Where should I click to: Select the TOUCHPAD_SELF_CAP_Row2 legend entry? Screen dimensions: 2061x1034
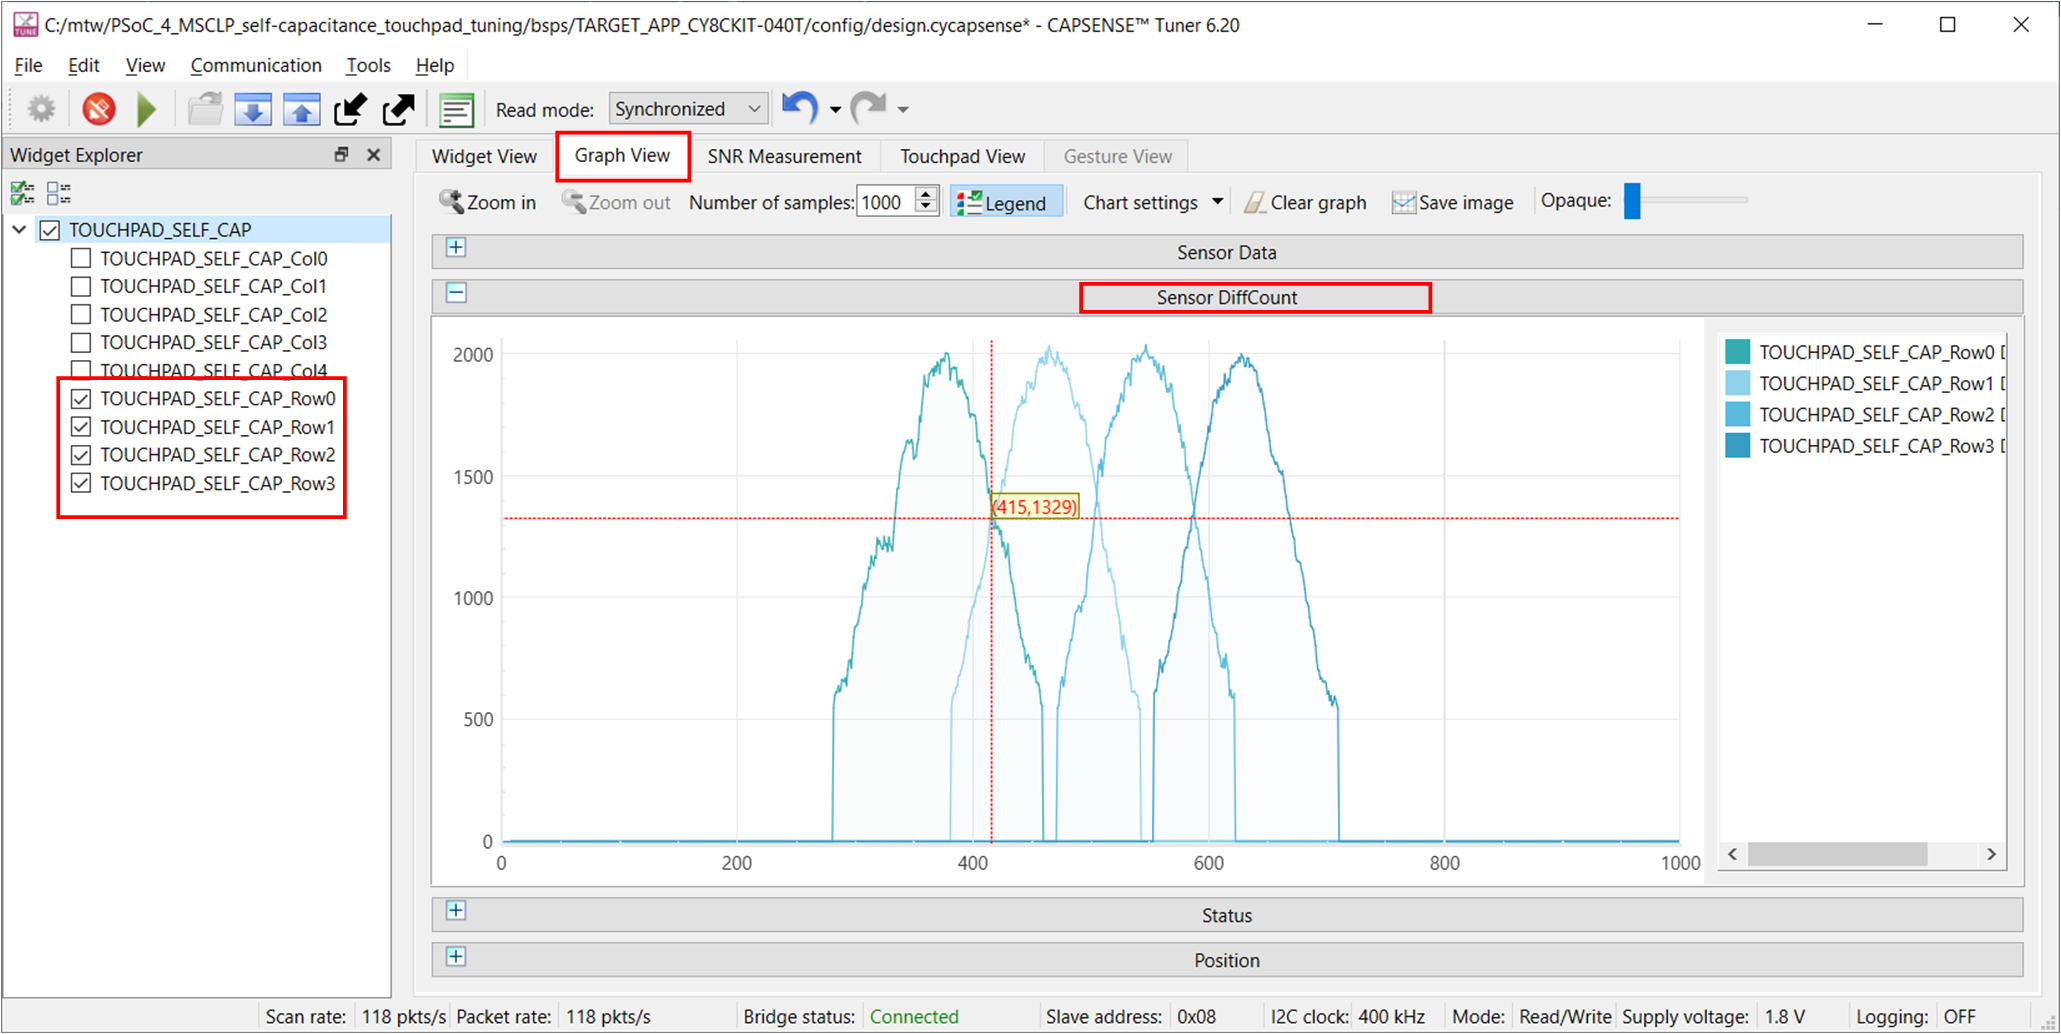tap(1865, 414)
